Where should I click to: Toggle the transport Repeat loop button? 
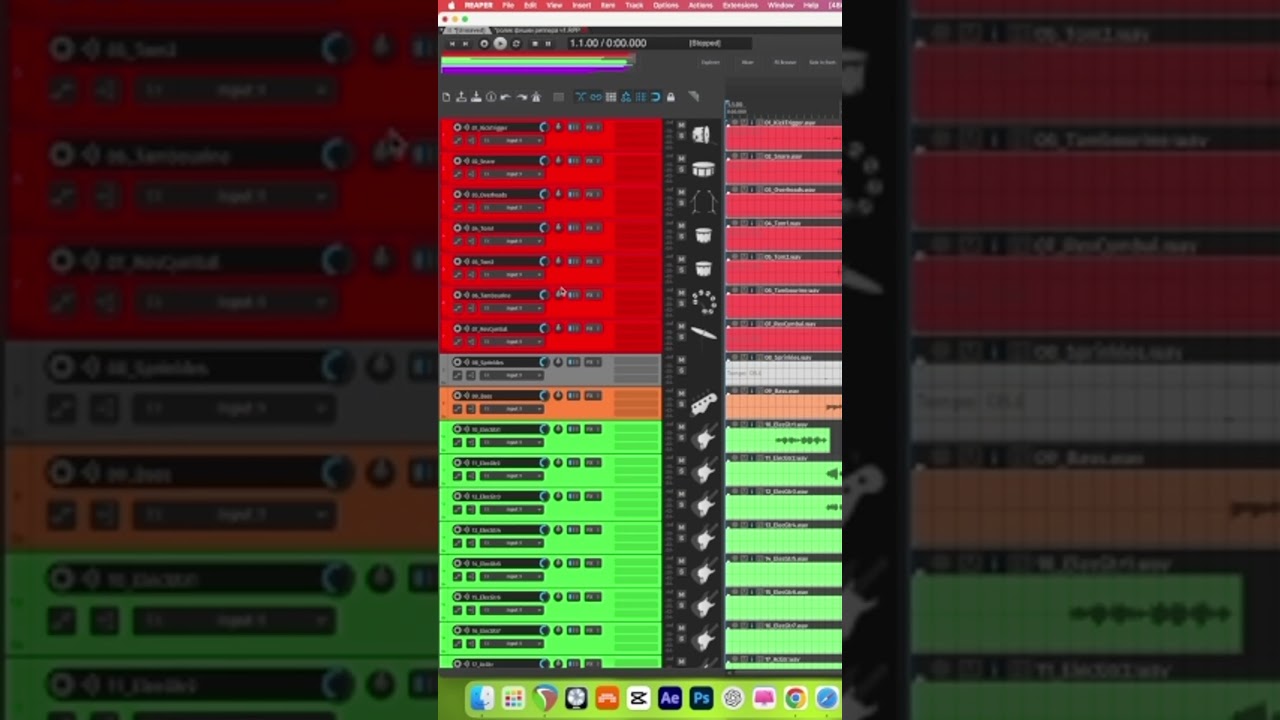point(516,43)
